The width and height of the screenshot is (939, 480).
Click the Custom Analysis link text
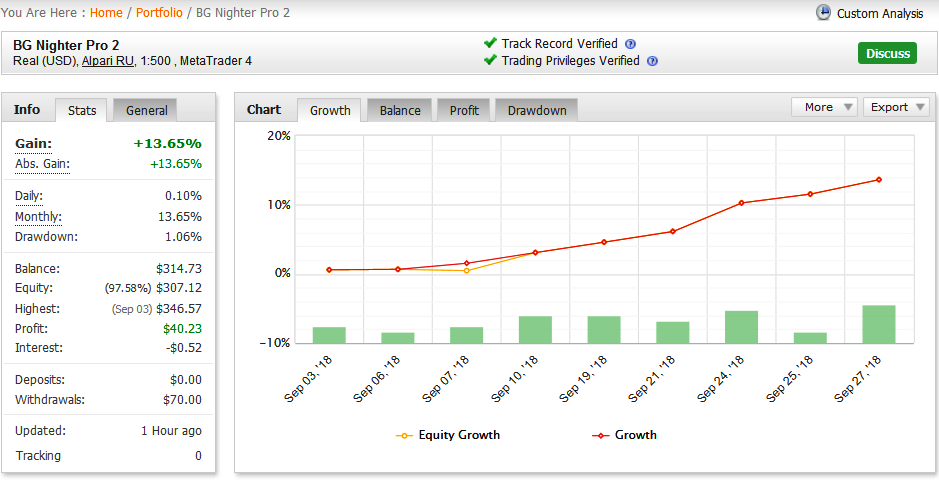880,14
